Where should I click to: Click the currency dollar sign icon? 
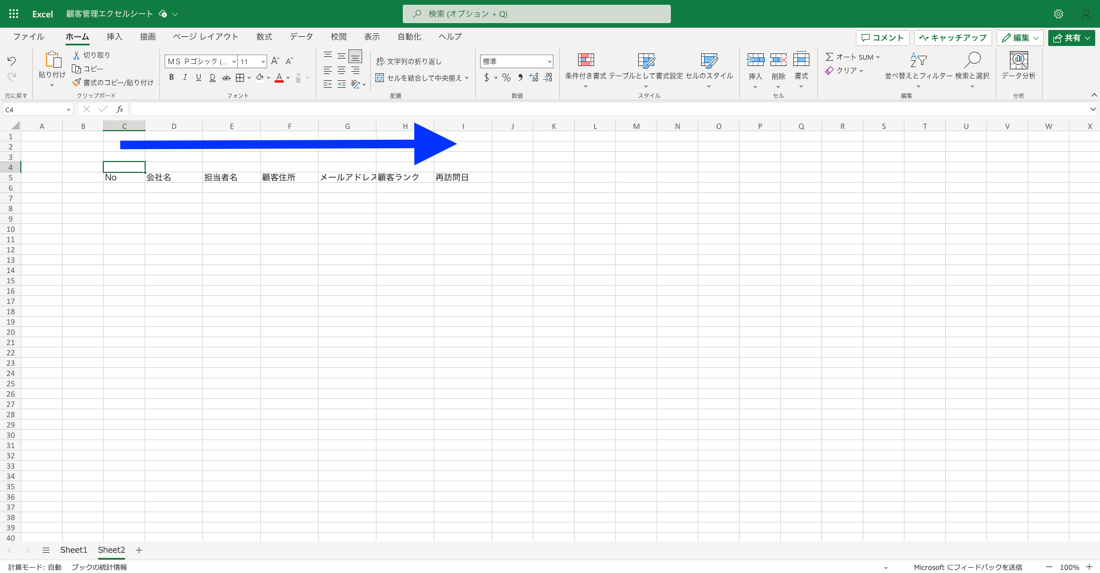tap(486, 78)
